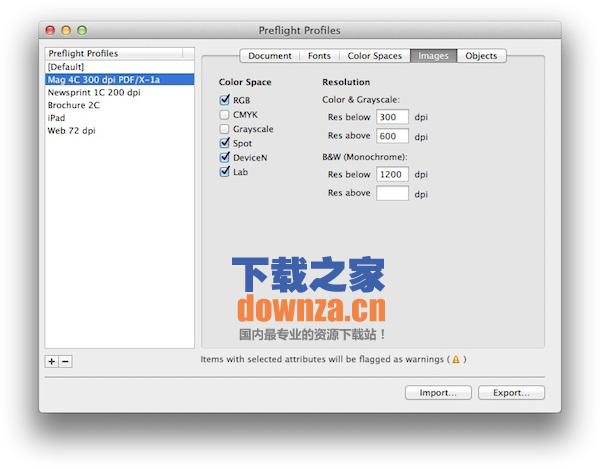Select the iPad profile

click(119, 118)
